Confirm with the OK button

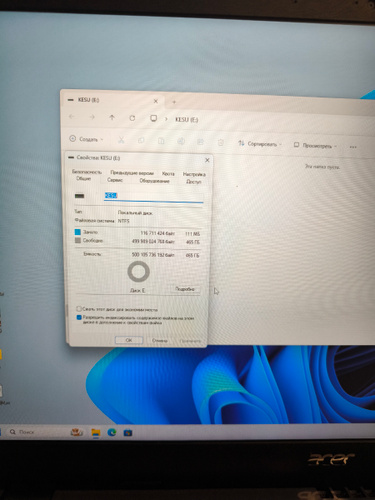[x=129, y=340]
